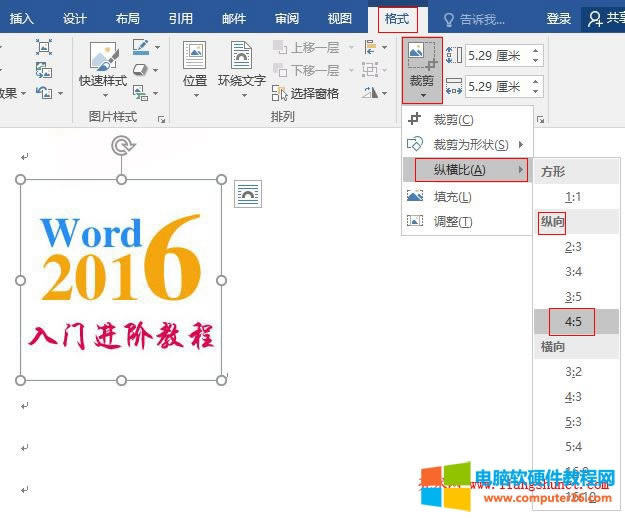Image resolution: width=625 pixels, height=518 pixels.
Task: Open the 快速样式 gallery
Action: click(103, 70)
